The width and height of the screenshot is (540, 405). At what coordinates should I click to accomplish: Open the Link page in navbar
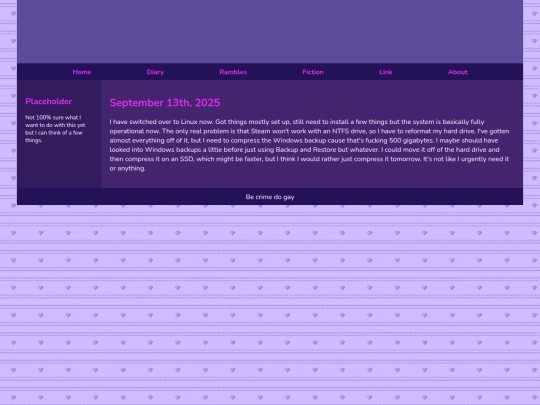pyautogui.click(x=386, y=72)
